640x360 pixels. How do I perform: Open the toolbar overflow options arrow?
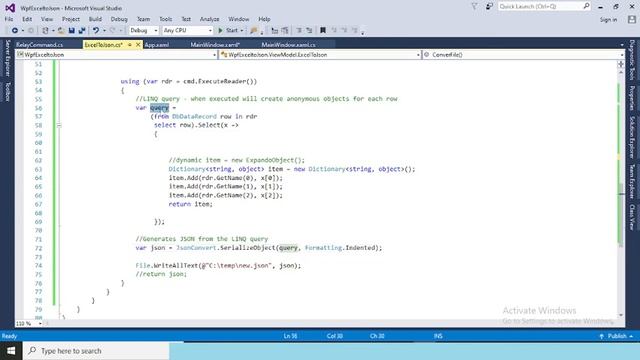tap(362, 32)
